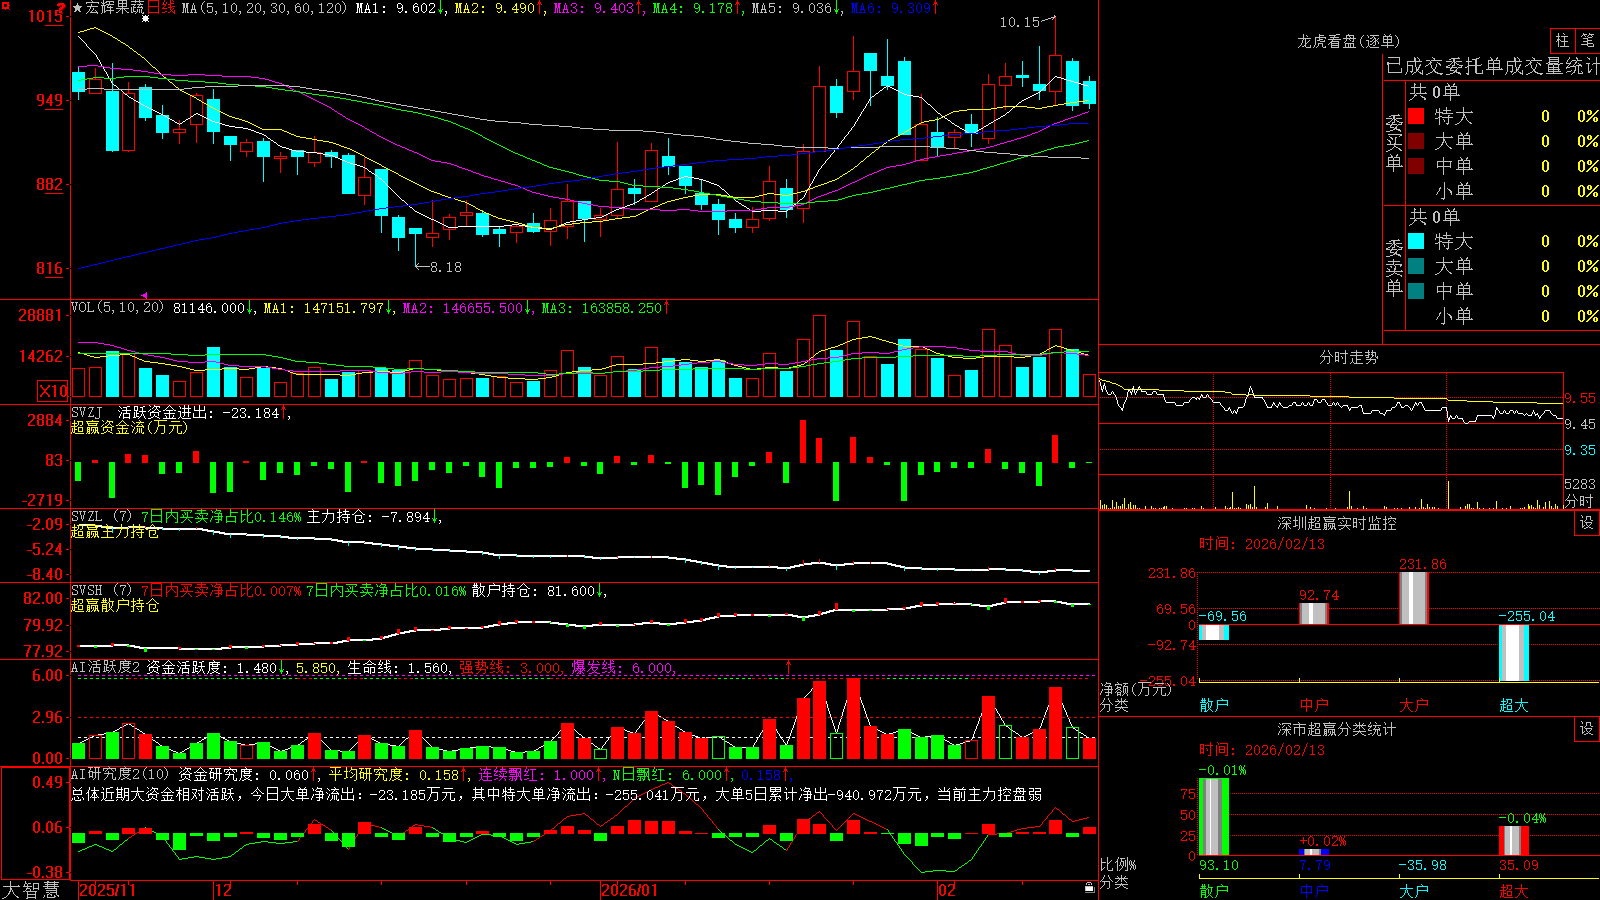Image resolution: width=1600 pixels, height=900 pixels.
Task: Click the 分时走势 panel title
Action: pos(1348,357)
